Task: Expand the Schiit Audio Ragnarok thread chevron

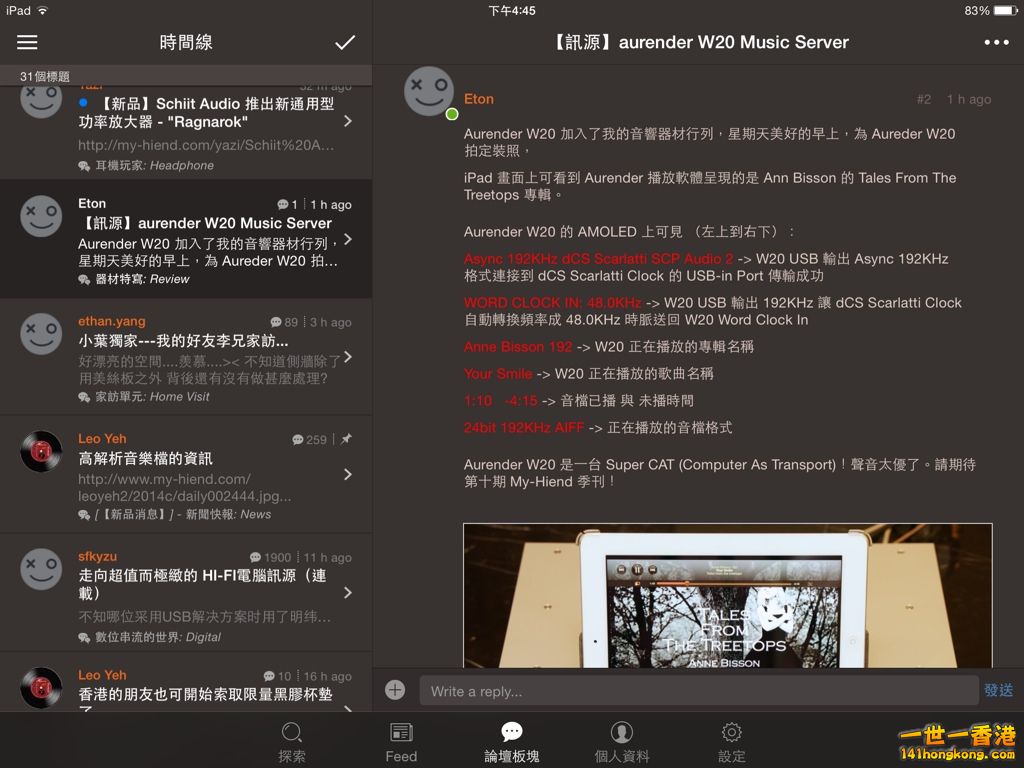Action: tap(347, 121)
